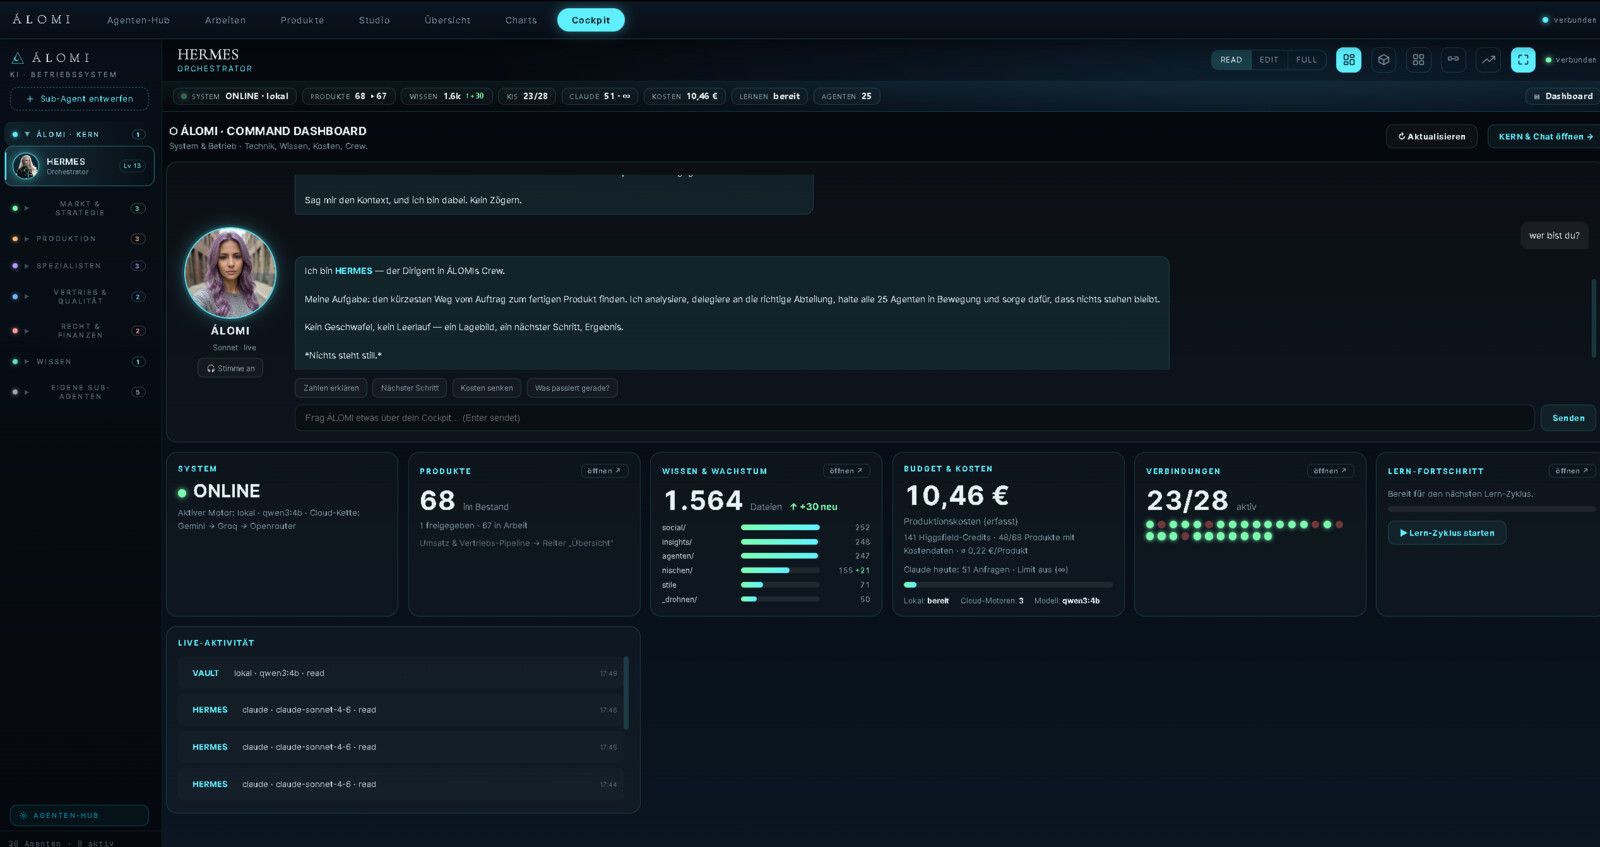Click the Live-Aktivität scrollbar

coord(626,693)
